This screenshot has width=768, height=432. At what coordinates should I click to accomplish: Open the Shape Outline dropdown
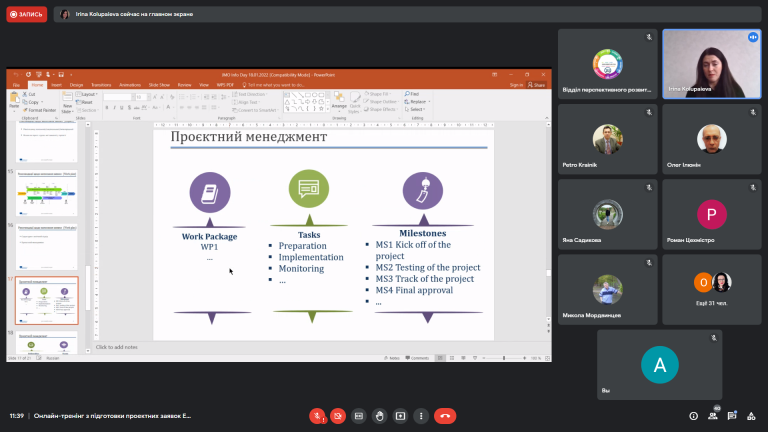click(x=382, y=102)
